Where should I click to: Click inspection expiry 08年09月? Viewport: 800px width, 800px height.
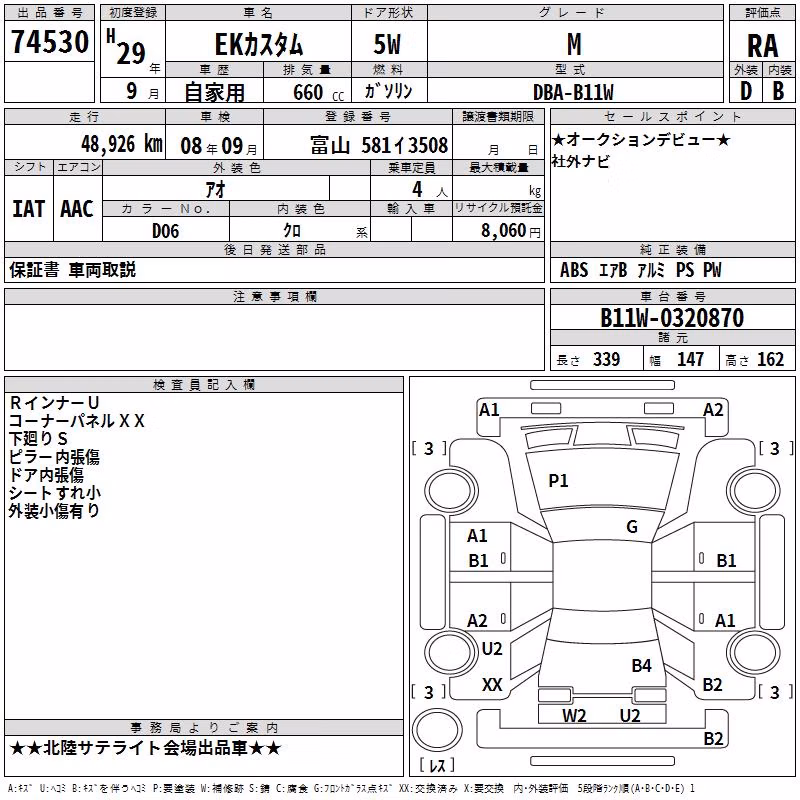(219, 146)
